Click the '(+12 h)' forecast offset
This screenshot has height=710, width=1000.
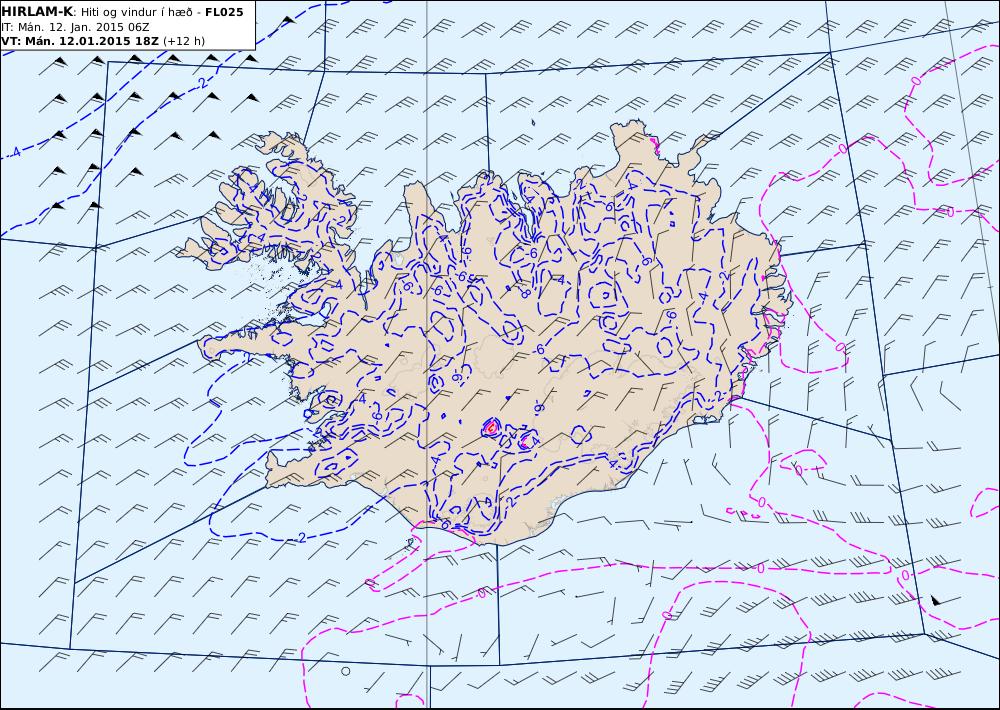(x=184, y=41)
